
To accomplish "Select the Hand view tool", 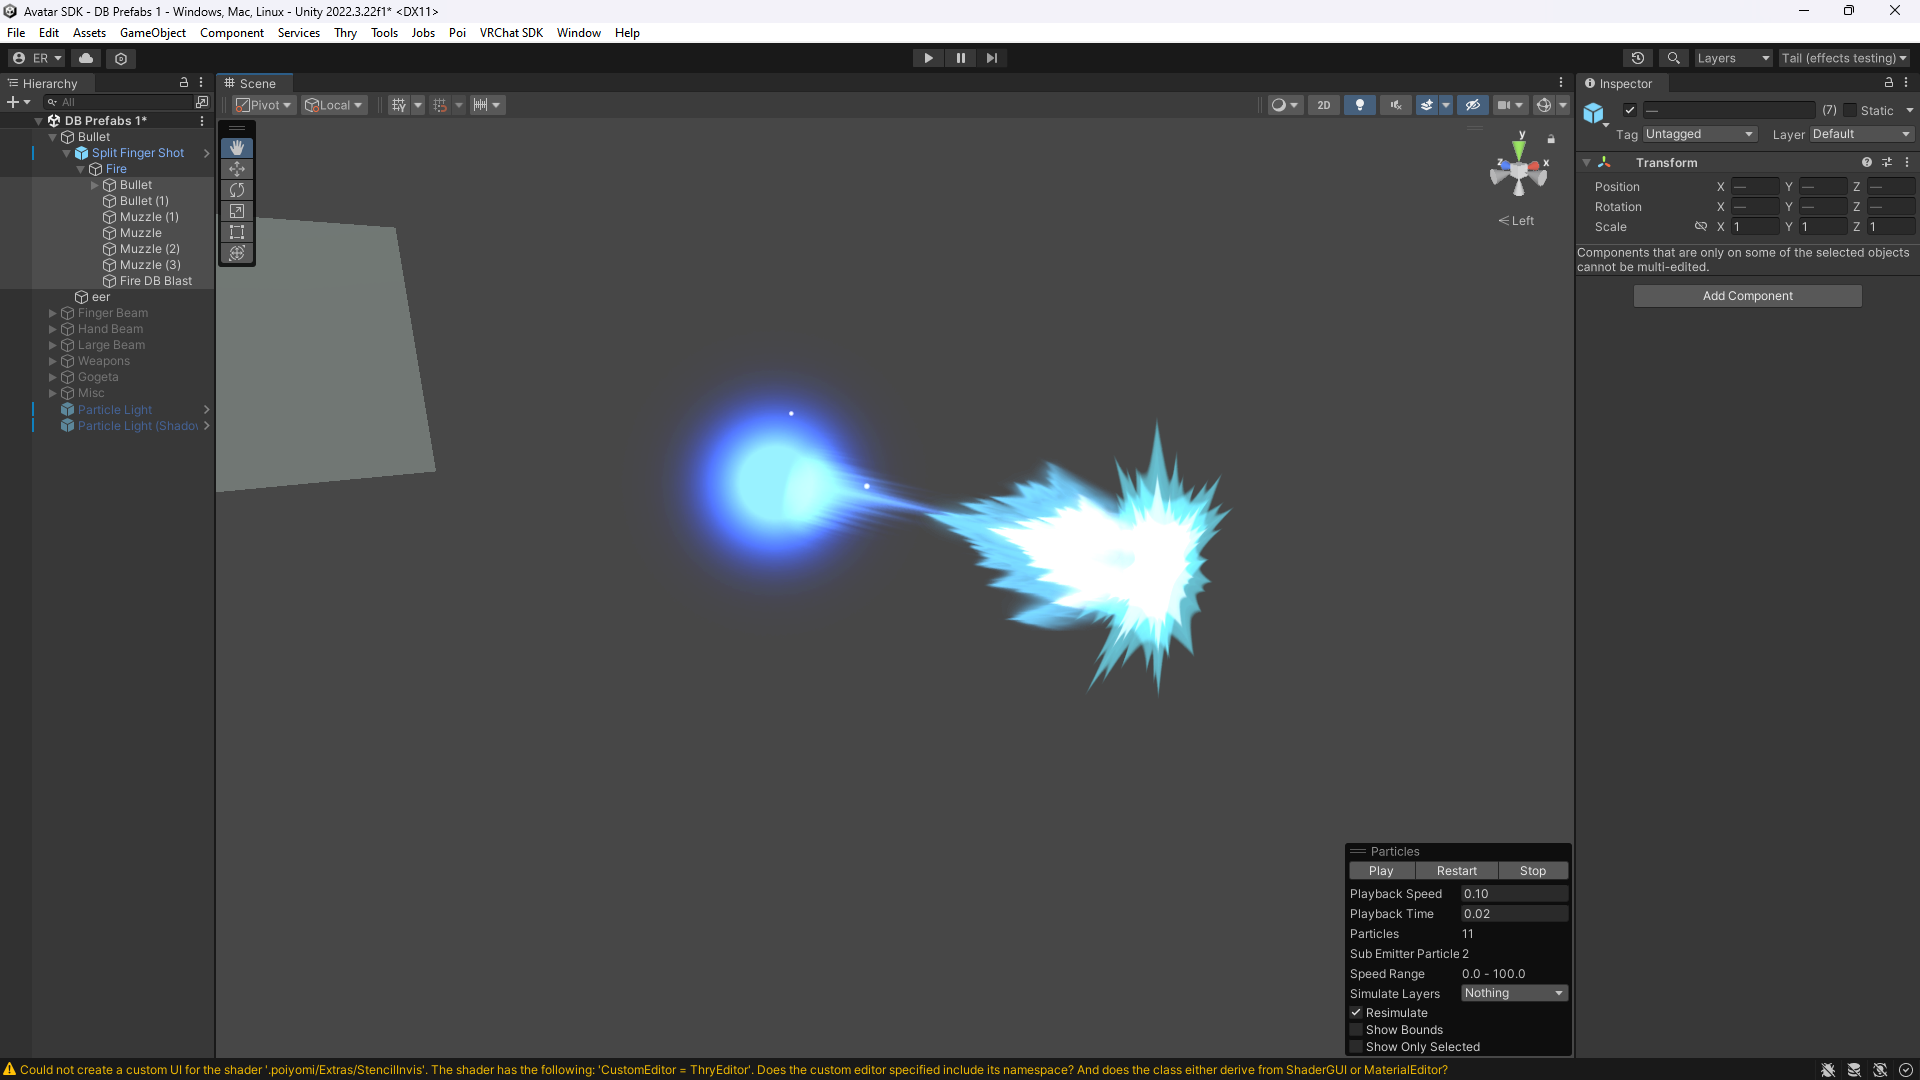I will [237, 148].
